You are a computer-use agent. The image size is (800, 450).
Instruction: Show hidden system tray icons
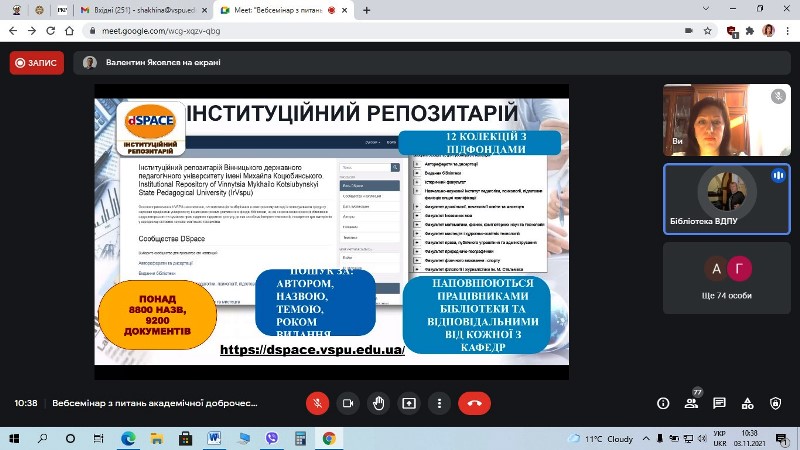646,438
